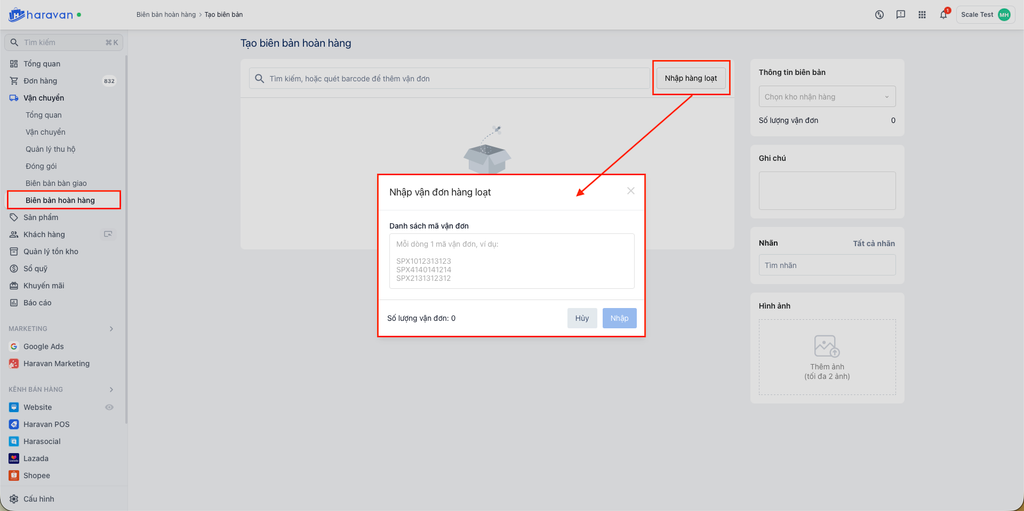
Task: Click the activity clock icon in header
Action: (879, 15)
